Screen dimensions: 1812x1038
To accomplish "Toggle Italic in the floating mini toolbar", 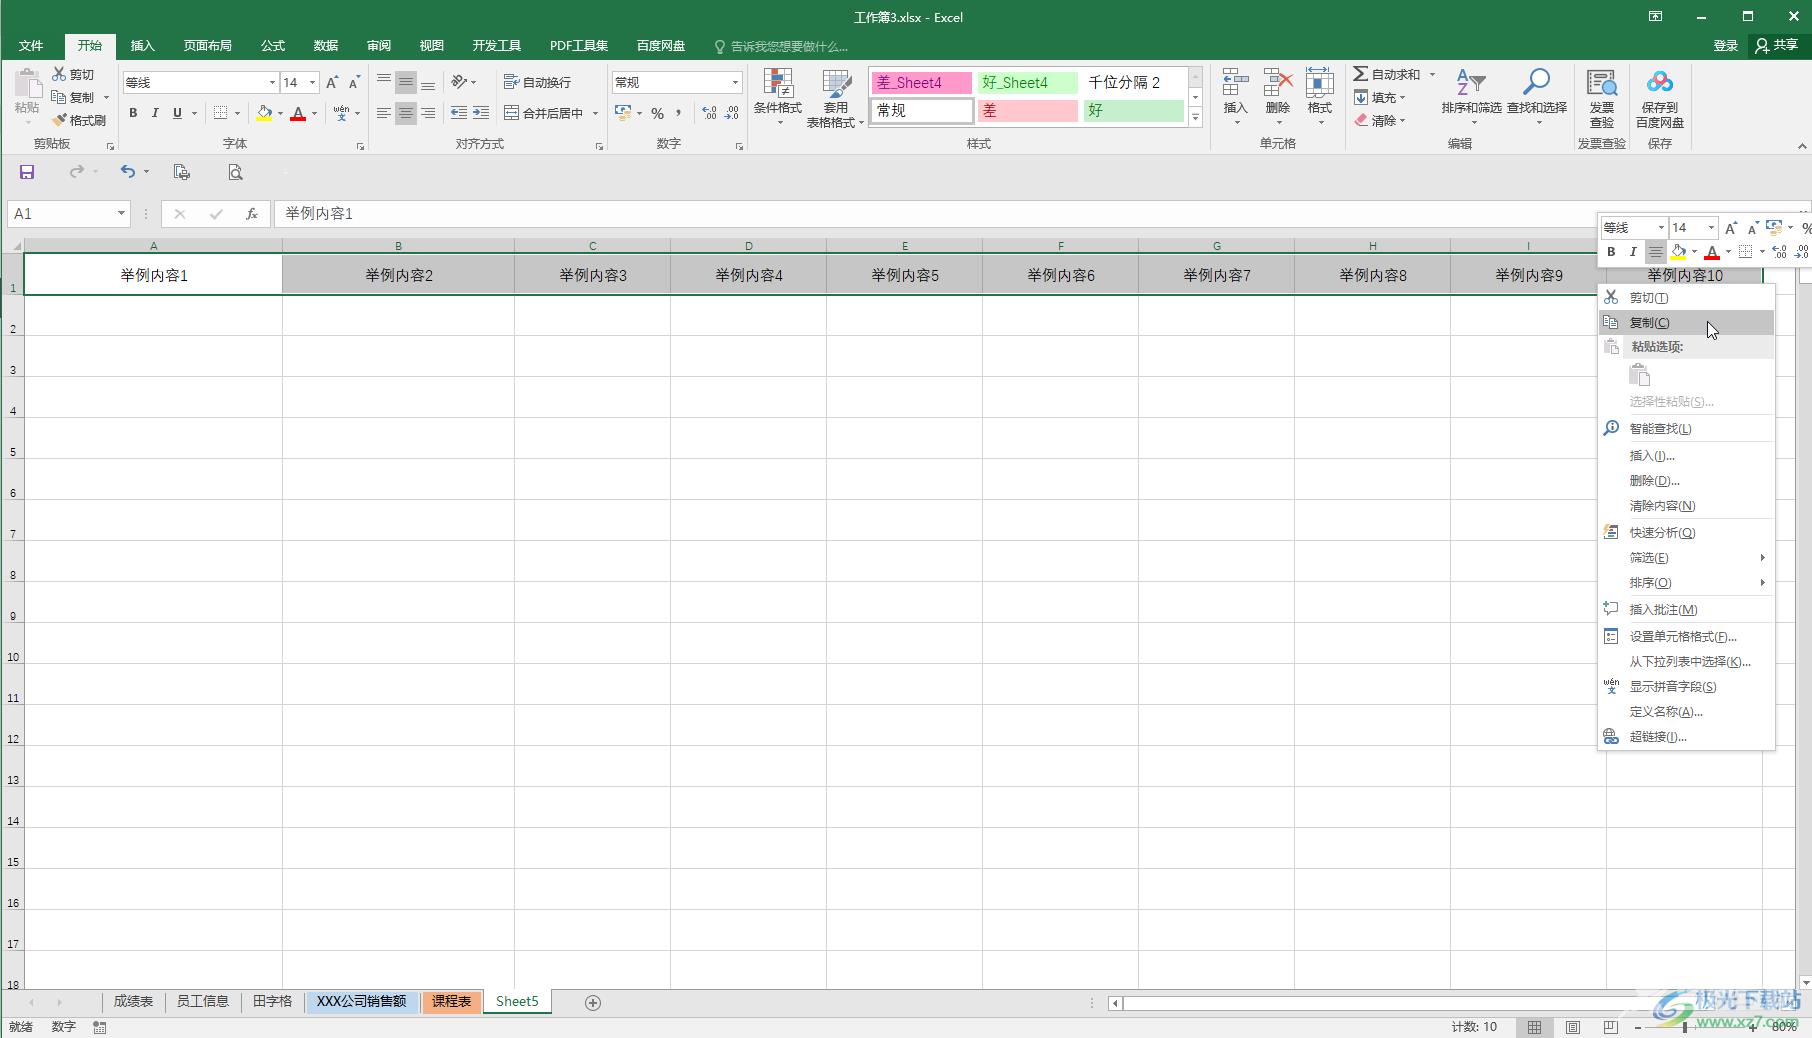I will tap(1633, 252).
